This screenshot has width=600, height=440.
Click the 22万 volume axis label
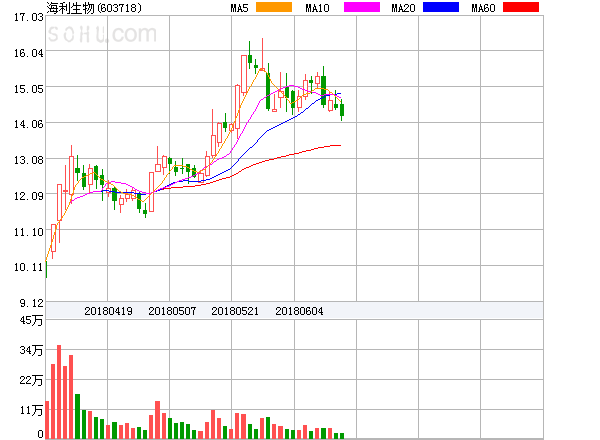tap(31, 380)
